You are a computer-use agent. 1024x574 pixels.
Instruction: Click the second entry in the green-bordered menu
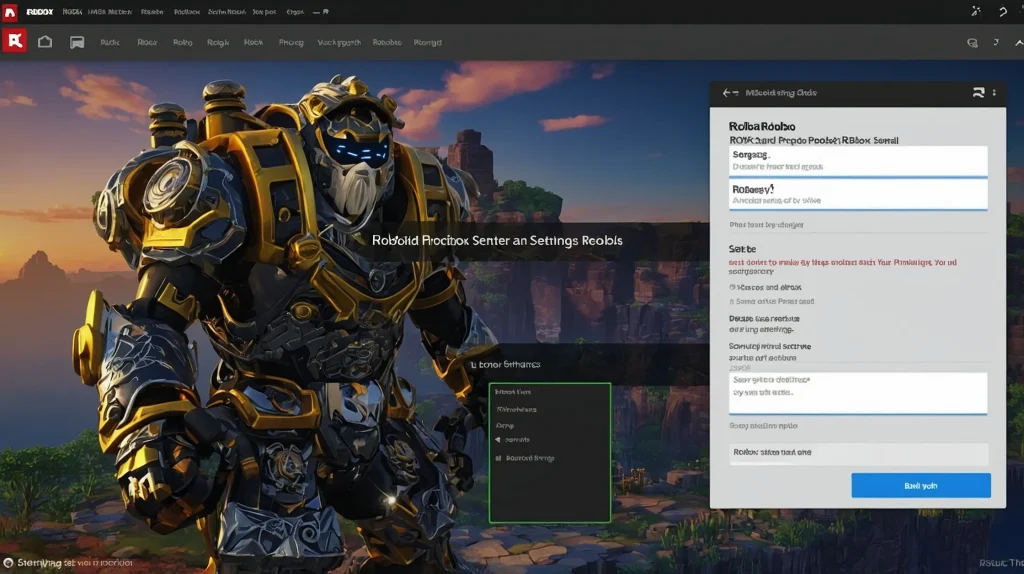pyautogui.click(x=516, y=409)
